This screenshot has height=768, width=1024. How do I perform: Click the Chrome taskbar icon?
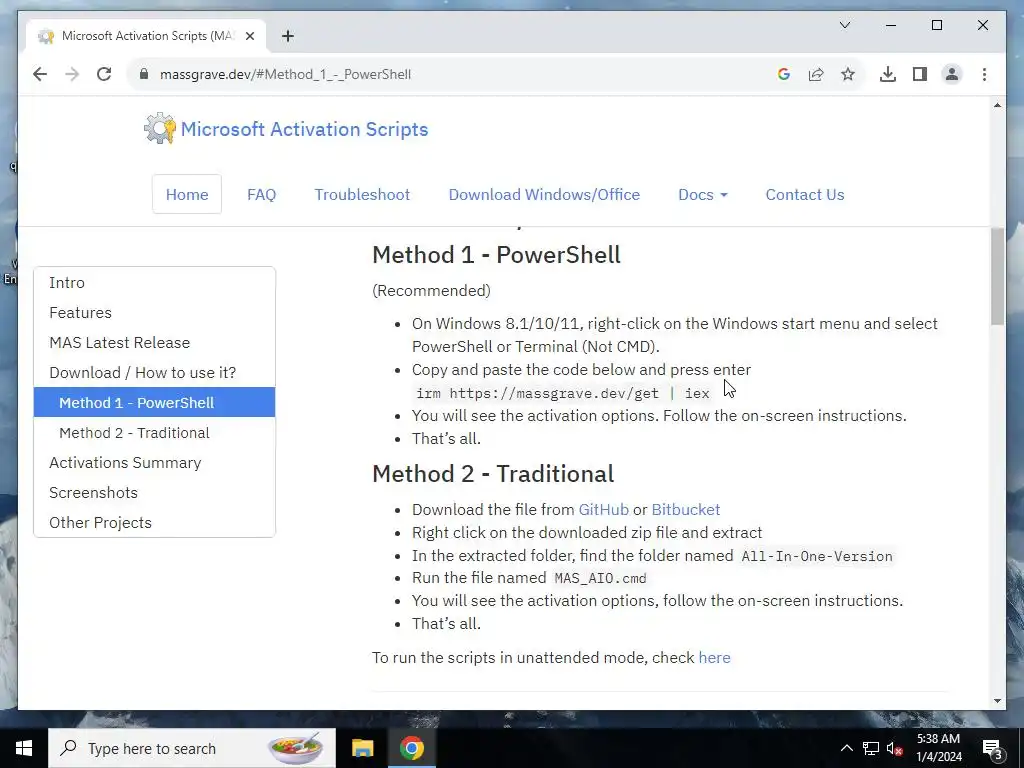pyautogui.click(x=411, y=748)
